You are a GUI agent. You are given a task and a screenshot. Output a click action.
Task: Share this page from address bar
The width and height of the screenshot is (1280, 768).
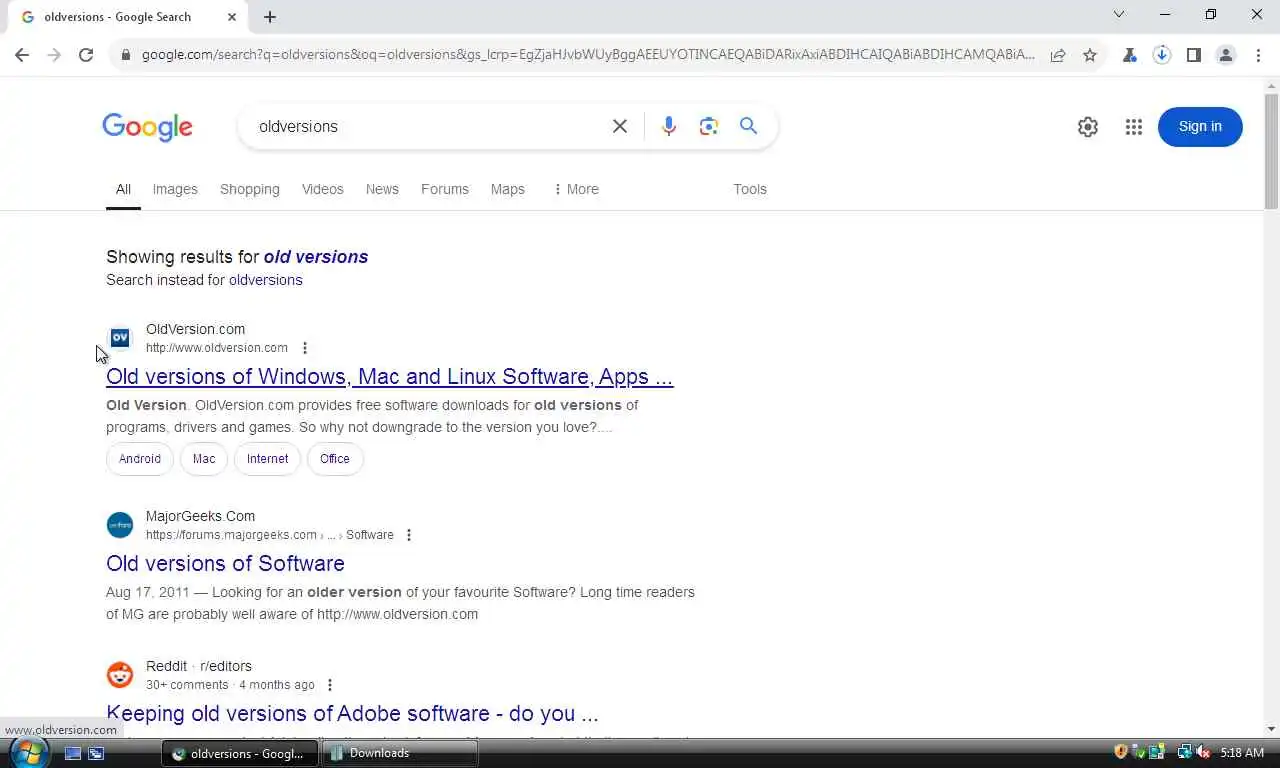[1058, 55]
